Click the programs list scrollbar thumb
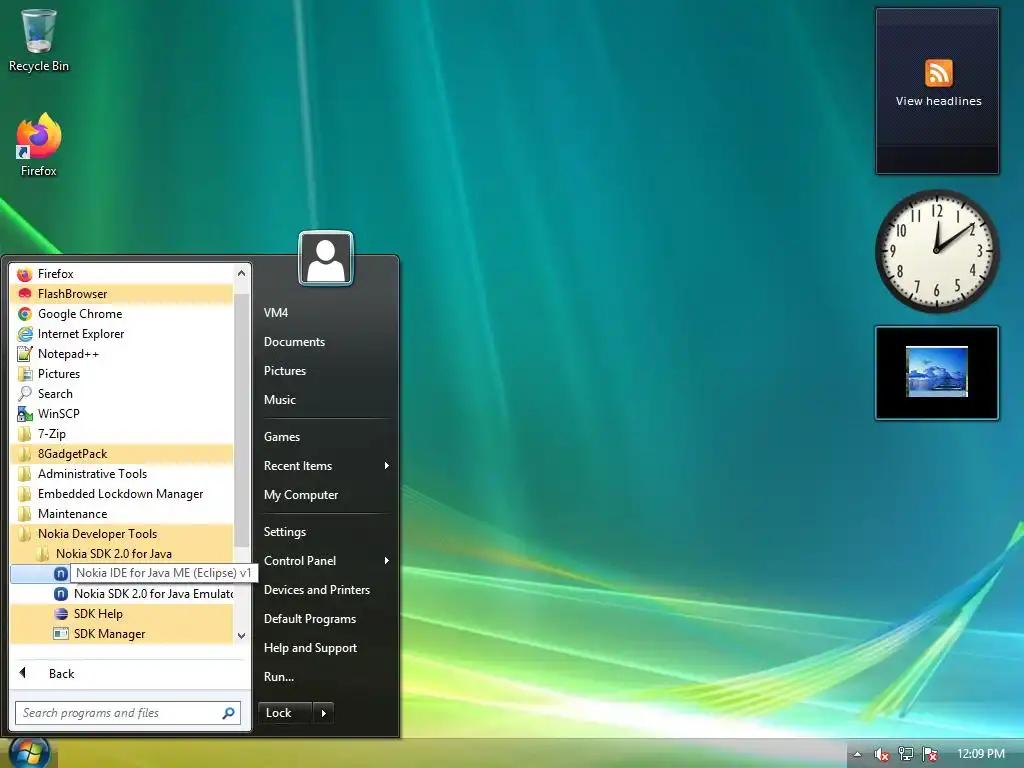1024x768 pixels. coord(242,420)
